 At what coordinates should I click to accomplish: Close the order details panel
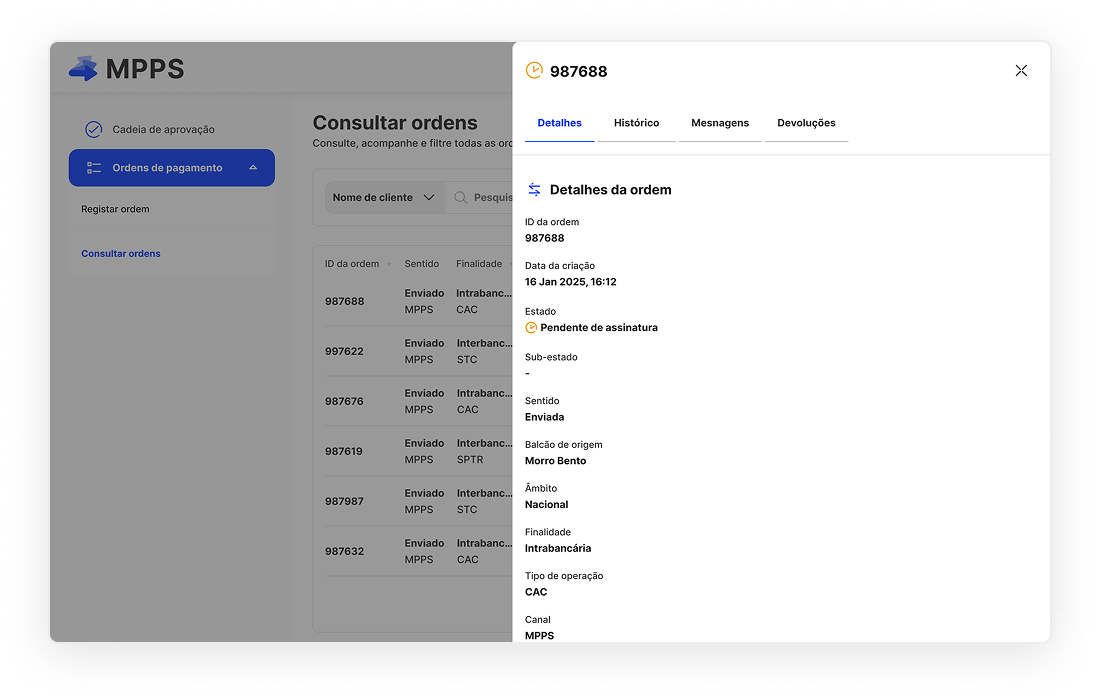pyautogui.click(x=1021, y=71)
